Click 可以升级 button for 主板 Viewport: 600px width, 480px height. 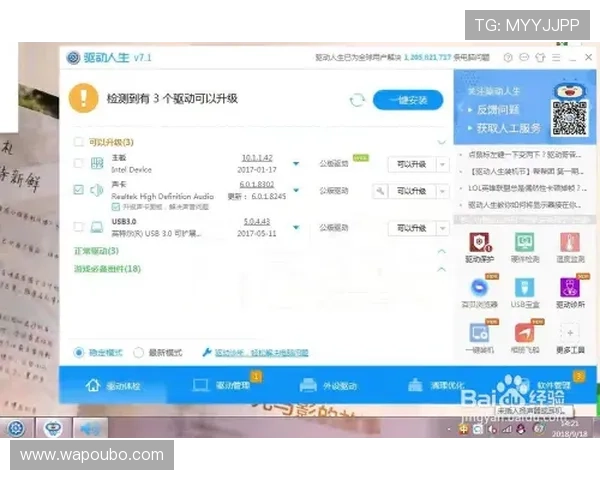pyautogui.click(x=411, y=165)
